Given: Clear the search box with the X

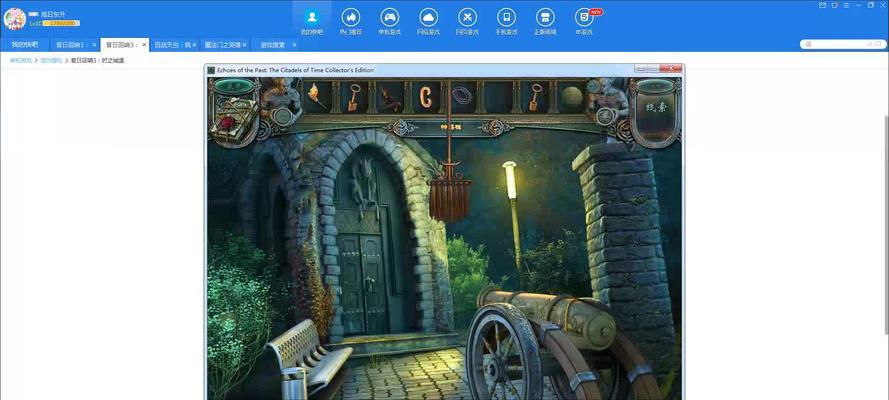Looking at the screenshot, I should pos(869,44).
